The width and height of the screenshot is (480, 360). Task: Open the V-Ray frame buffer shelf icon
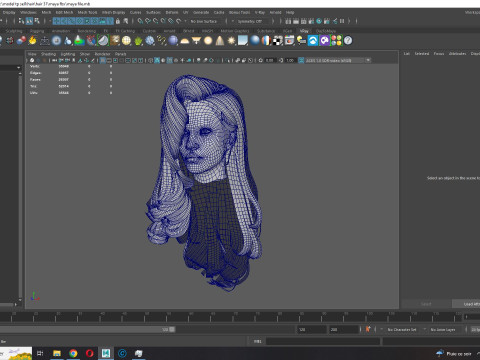pyautogui.click(x=289, y=41)
